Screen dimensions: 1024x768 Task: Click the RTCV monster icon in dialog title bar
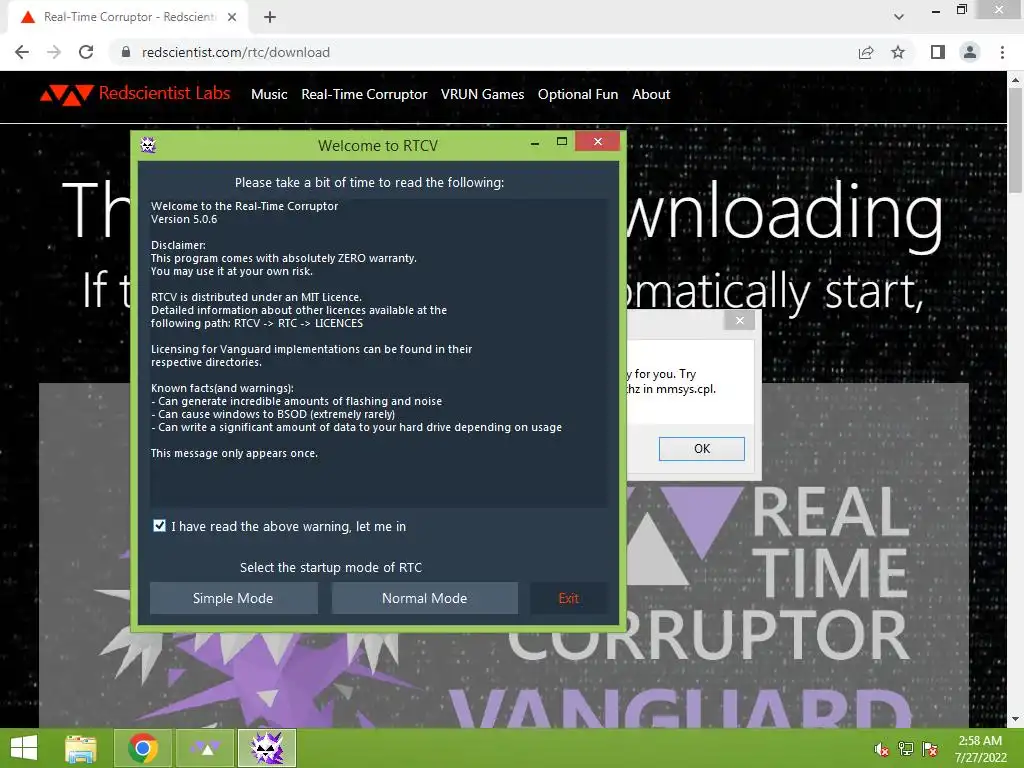pos(148,145)
